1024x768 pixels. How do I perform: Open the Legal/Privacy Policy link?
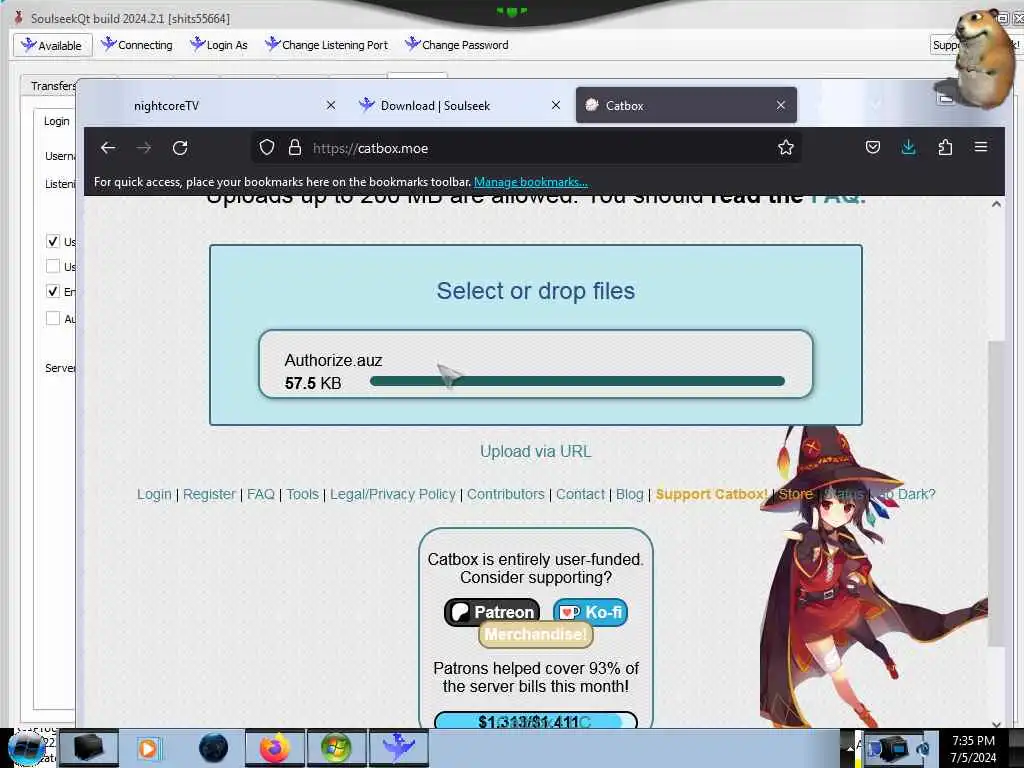[392, 494]
